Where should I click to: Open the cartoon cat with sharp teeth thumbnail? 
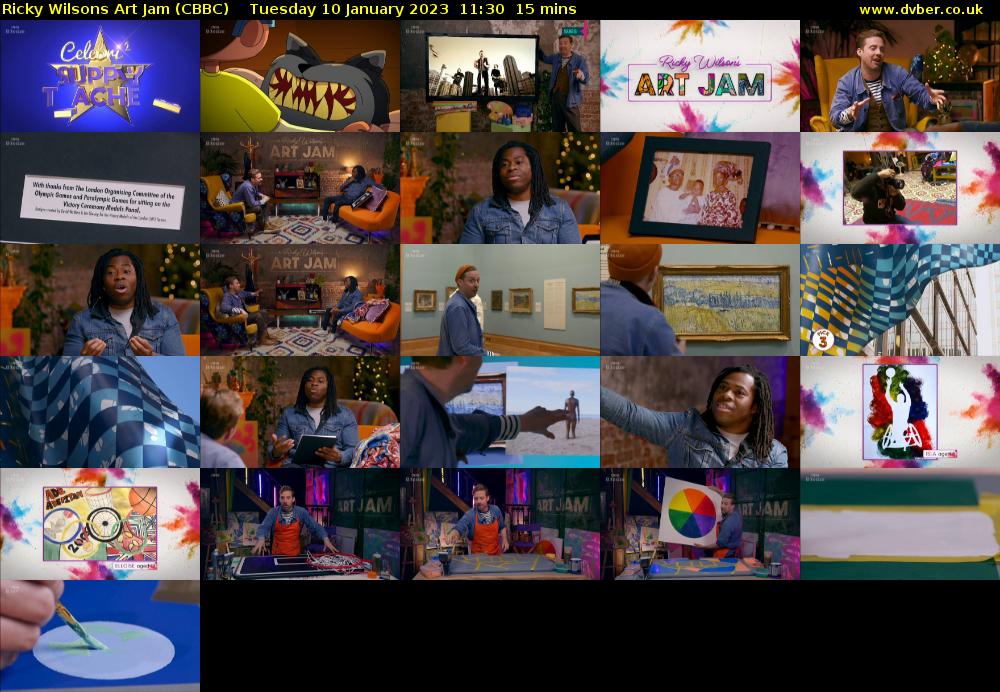point(300,76)
